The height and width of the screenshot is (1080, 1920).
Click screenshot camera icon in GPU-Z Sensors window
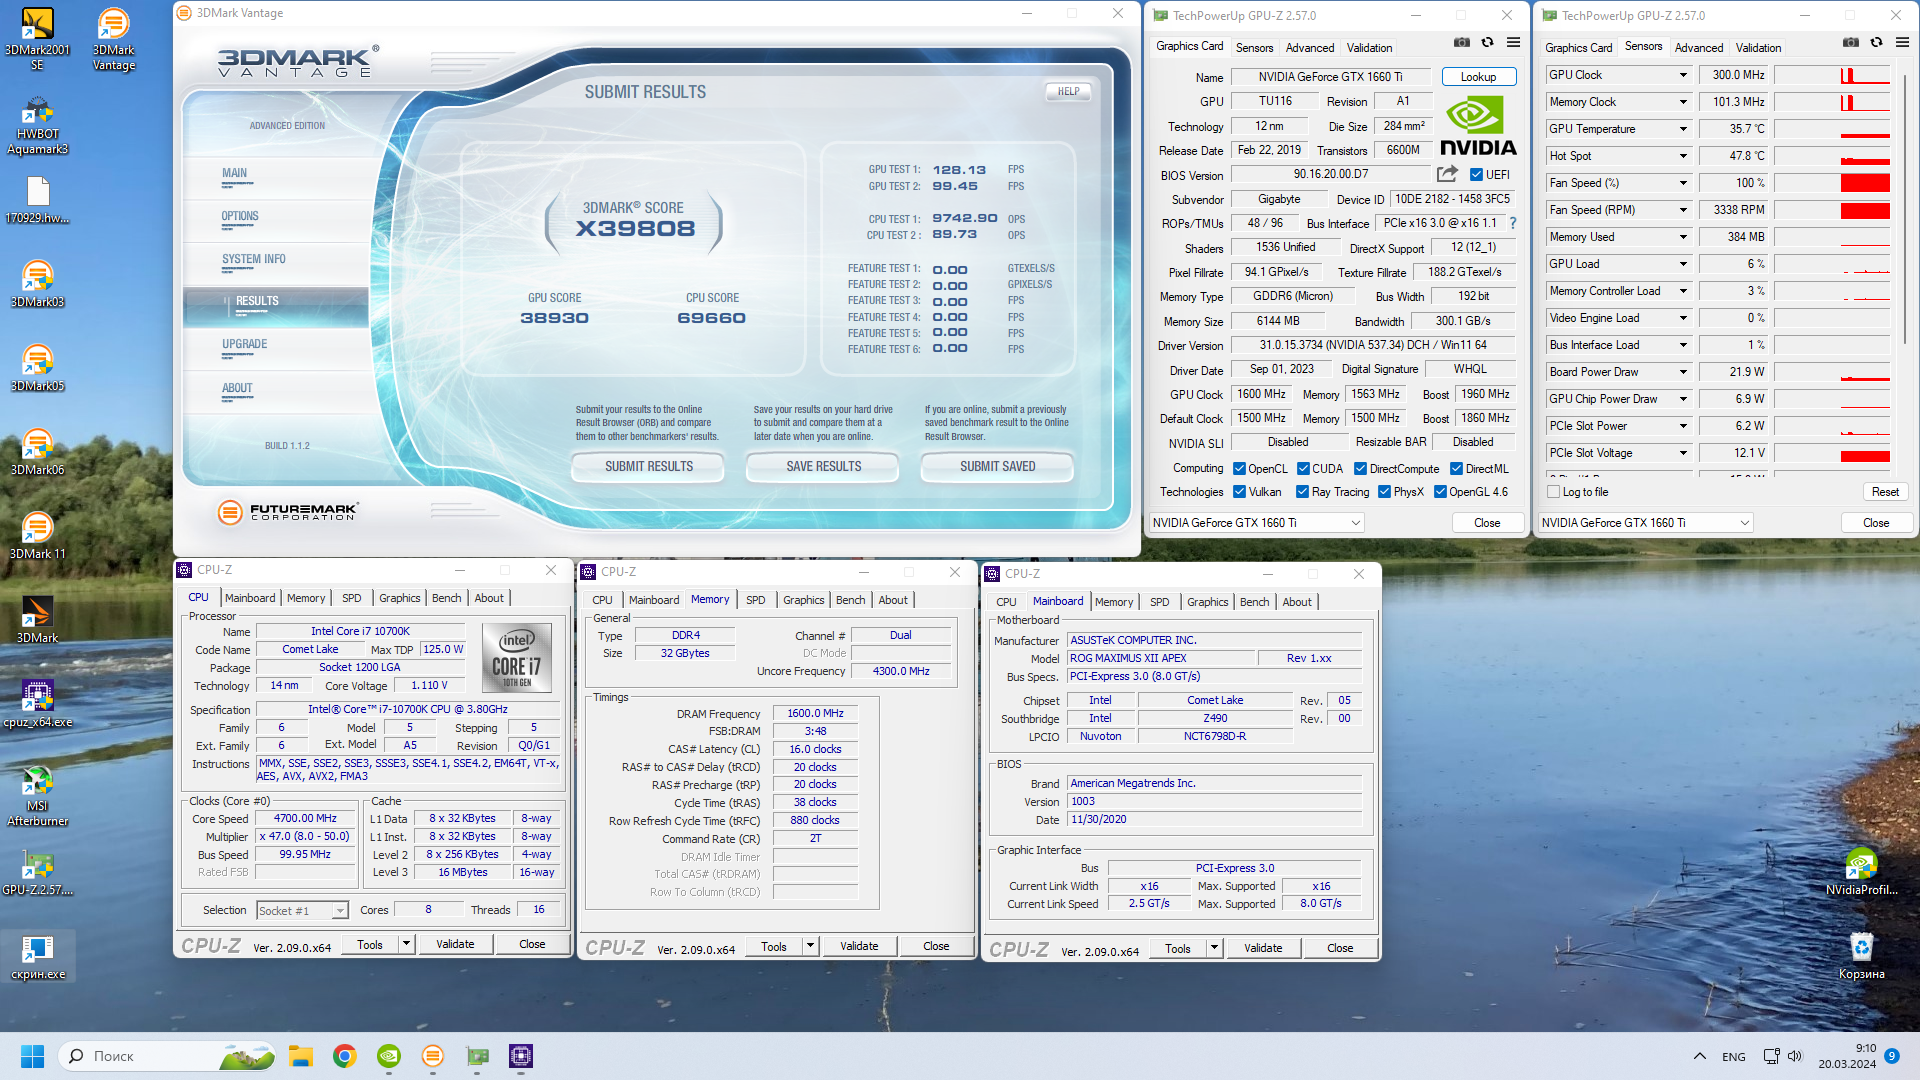click(x=1851, y=43)
